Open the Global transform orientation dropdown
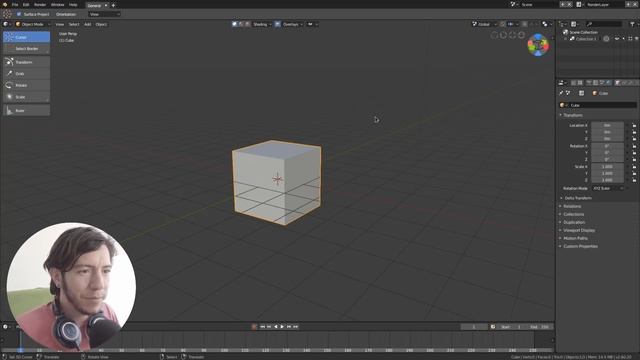 (484, 24)
